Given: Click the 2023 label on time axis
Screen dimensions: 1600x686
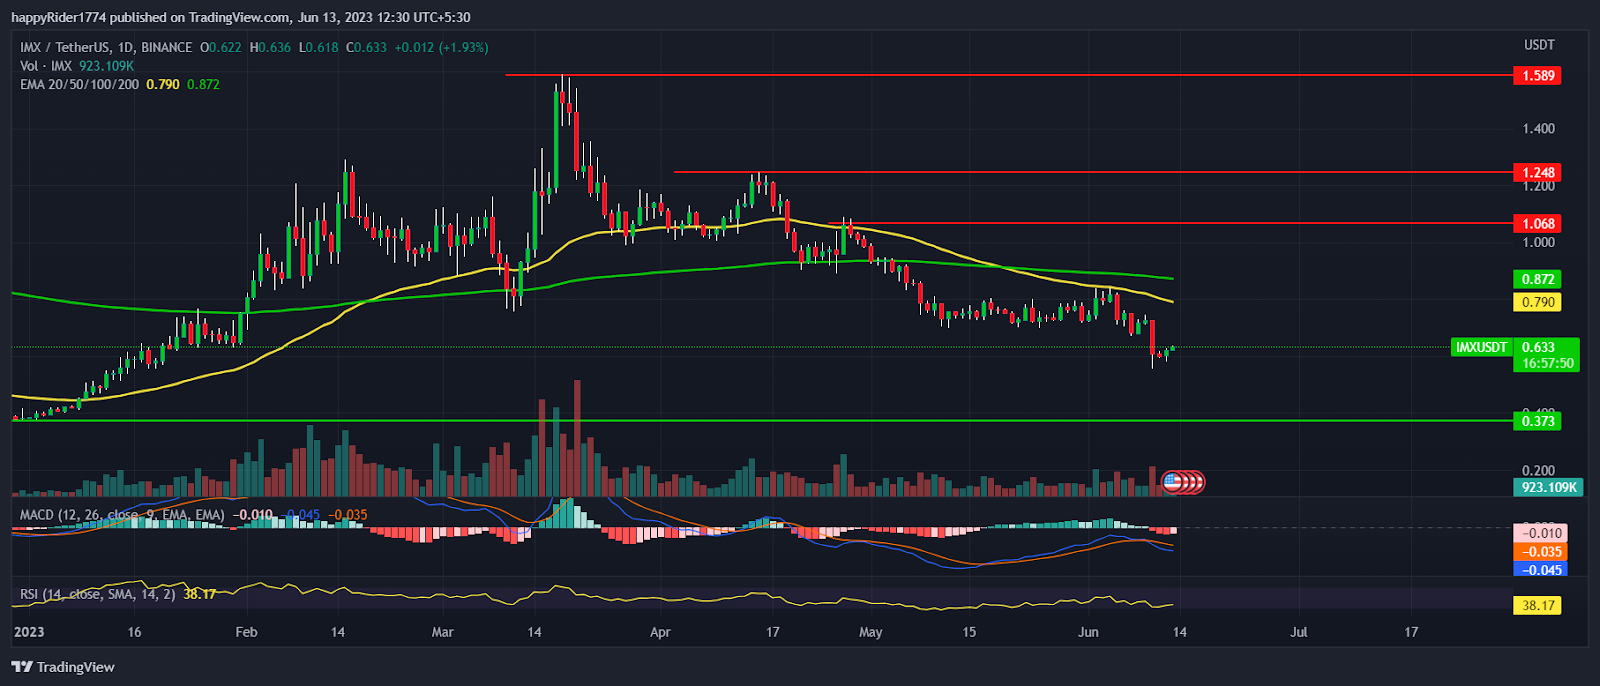Looking at the screenshot, I should pyautogui.click(x=29, y=632).
